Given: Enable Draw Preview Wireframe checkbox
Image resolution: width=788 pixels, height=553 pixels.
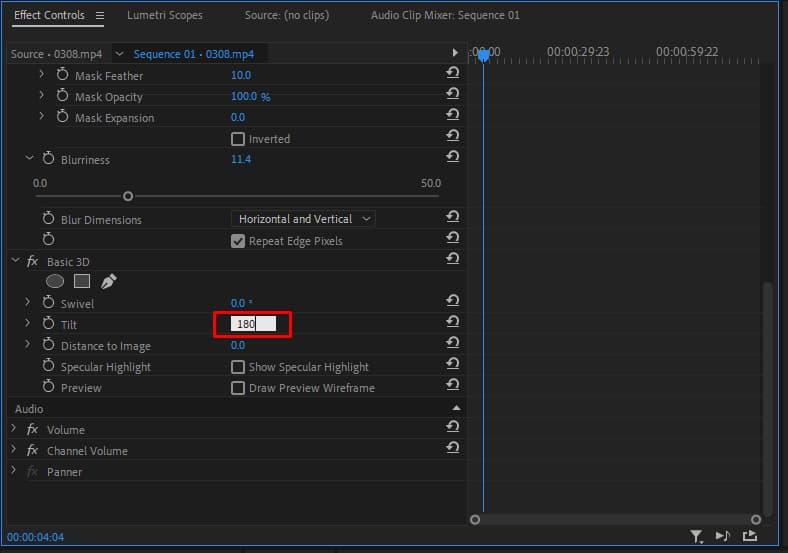Looking at the screenshot, I should 238,388.
